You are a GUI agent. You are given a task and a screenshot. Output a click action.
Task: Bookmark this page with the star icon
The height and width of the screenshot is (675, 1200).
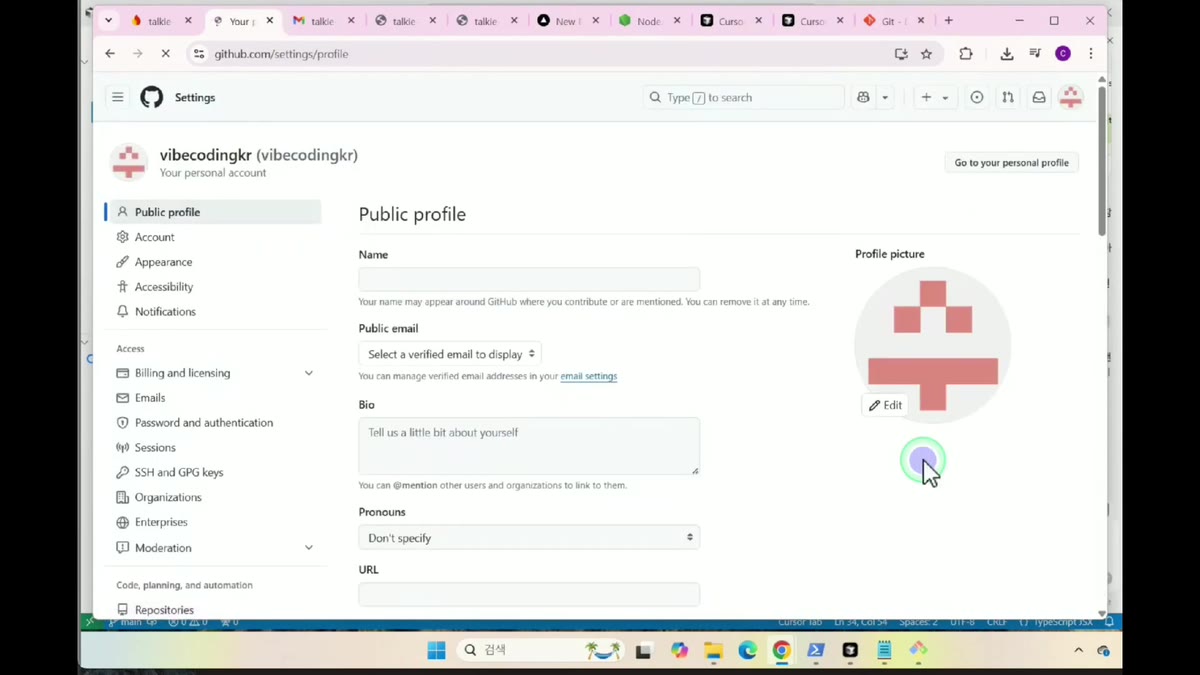[927, 54]
